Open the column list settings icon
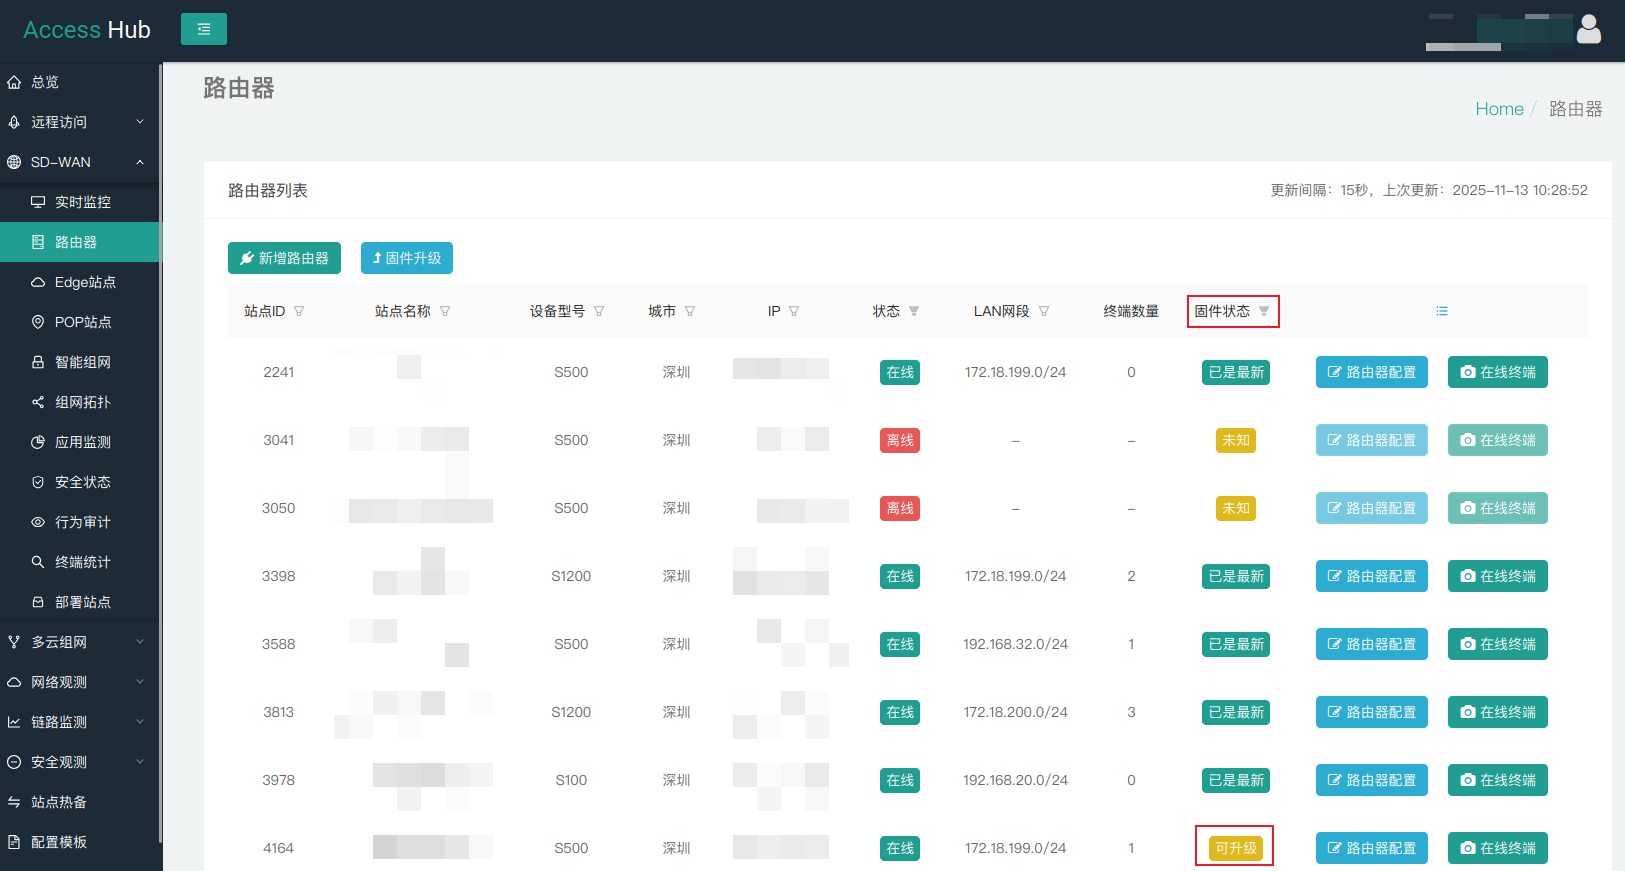1625x871 pixels. [x=1442, y=311]
